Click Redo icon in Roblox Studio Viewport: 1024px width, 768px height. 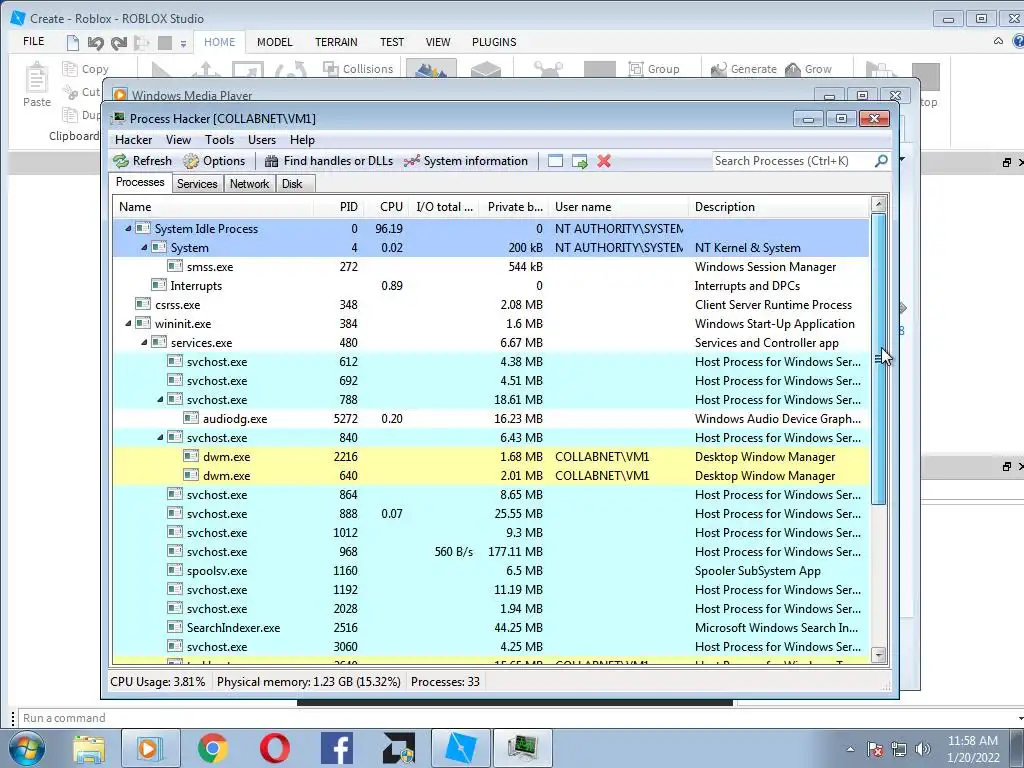119,43
